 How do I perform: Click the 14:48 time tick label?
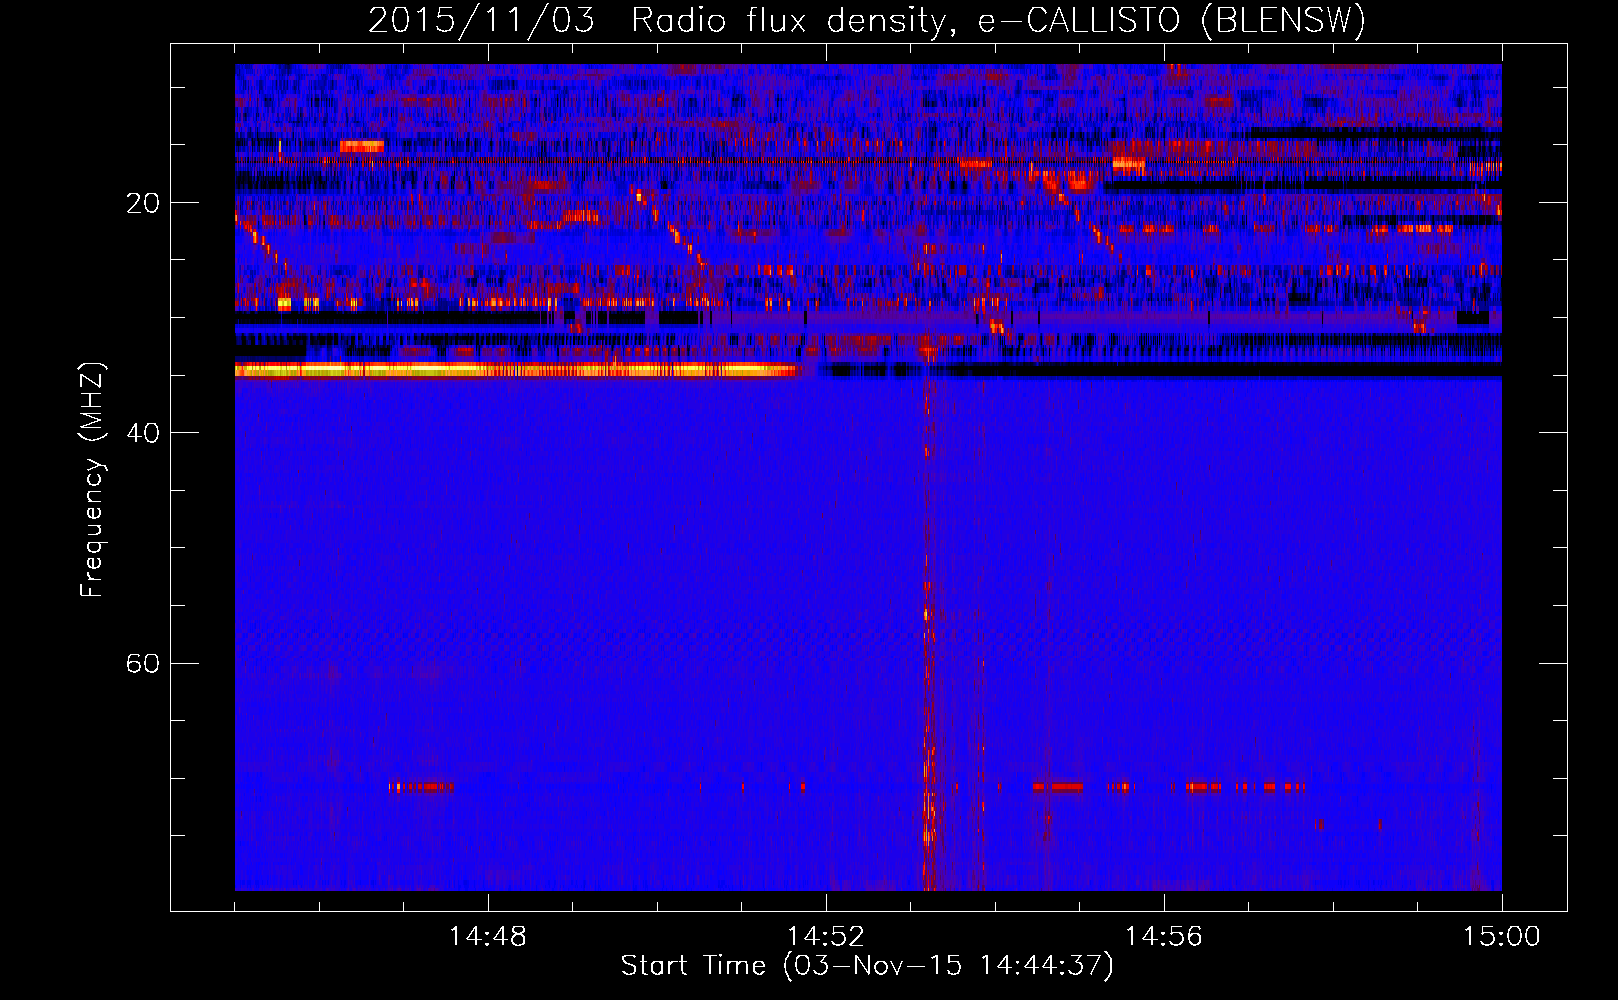(x=488, y=937)
